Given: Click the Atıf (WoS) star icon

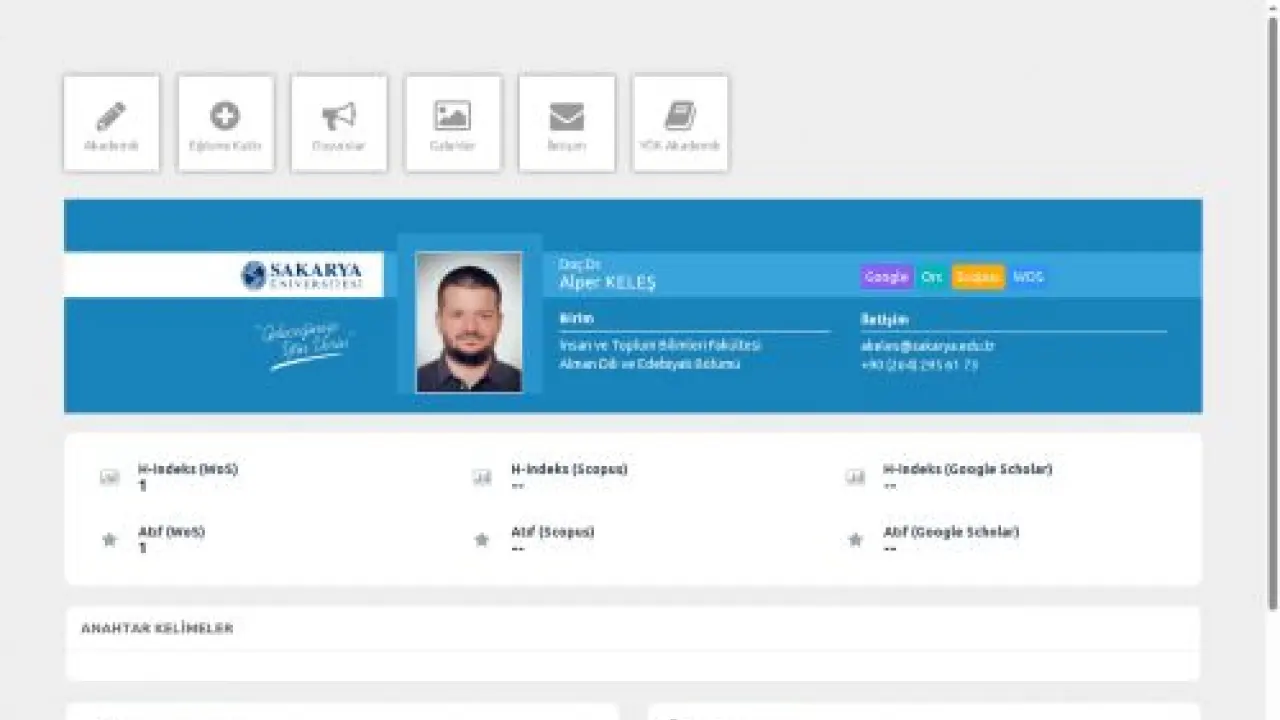Looking at the screenshot, I should tap(109, 540).
